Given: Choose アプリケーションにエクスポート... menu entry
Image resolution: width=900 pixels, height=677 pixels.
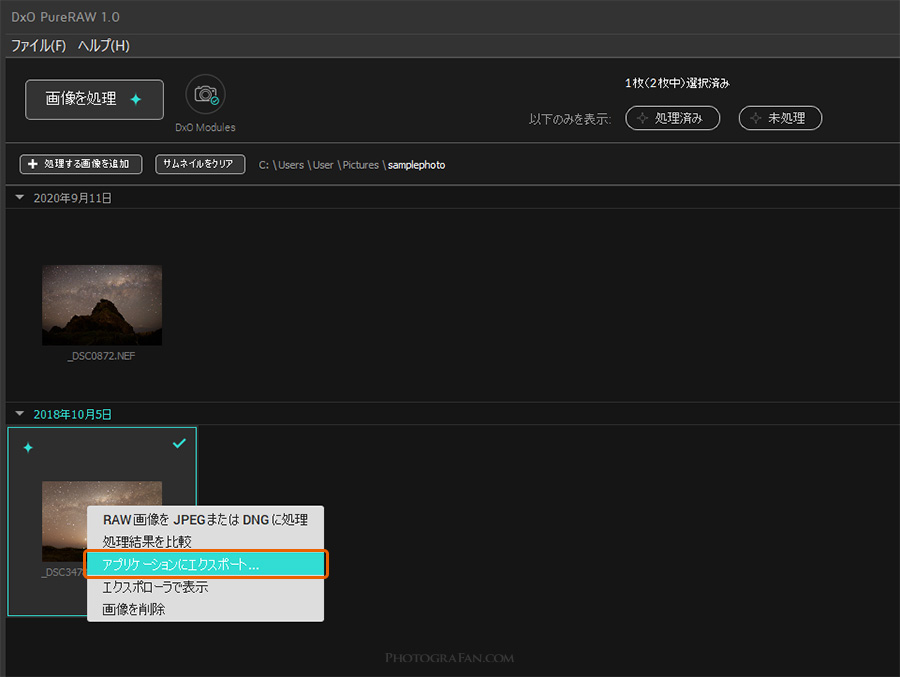Looking at the screenshot, I should pos(205,564).
